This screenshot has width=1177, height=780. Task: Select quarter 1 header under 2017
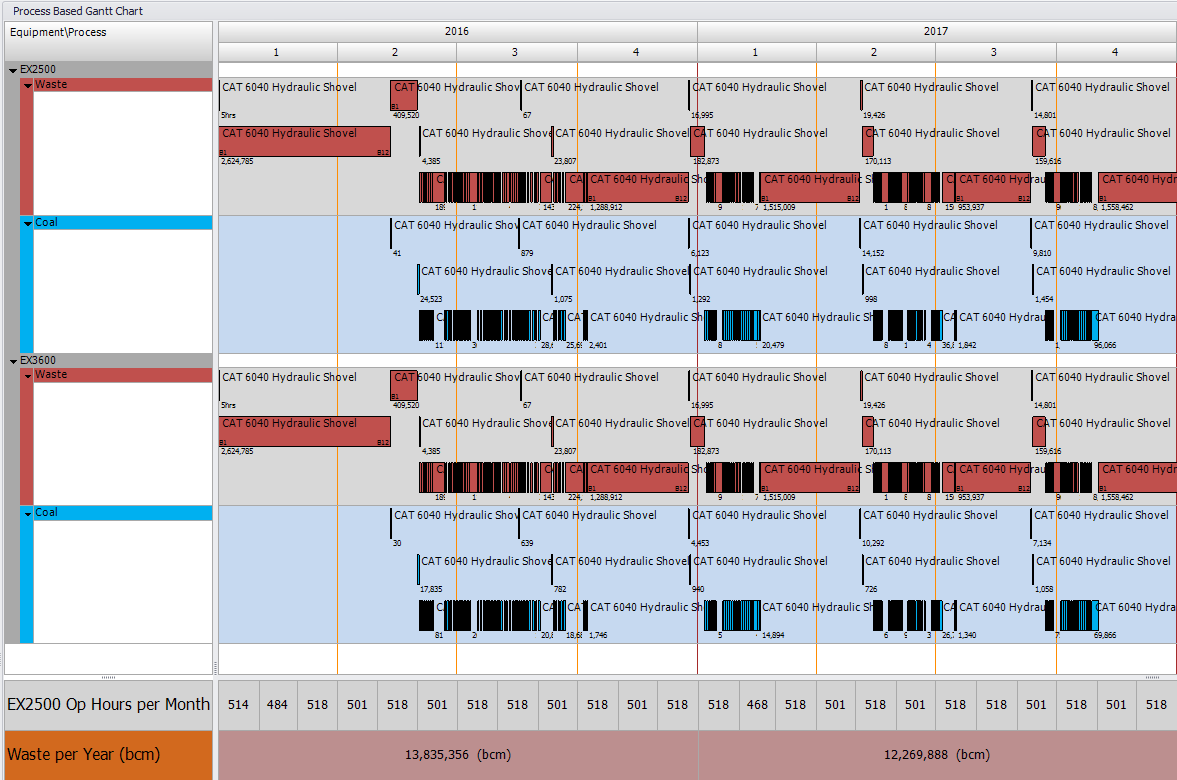tap(756, 53)
